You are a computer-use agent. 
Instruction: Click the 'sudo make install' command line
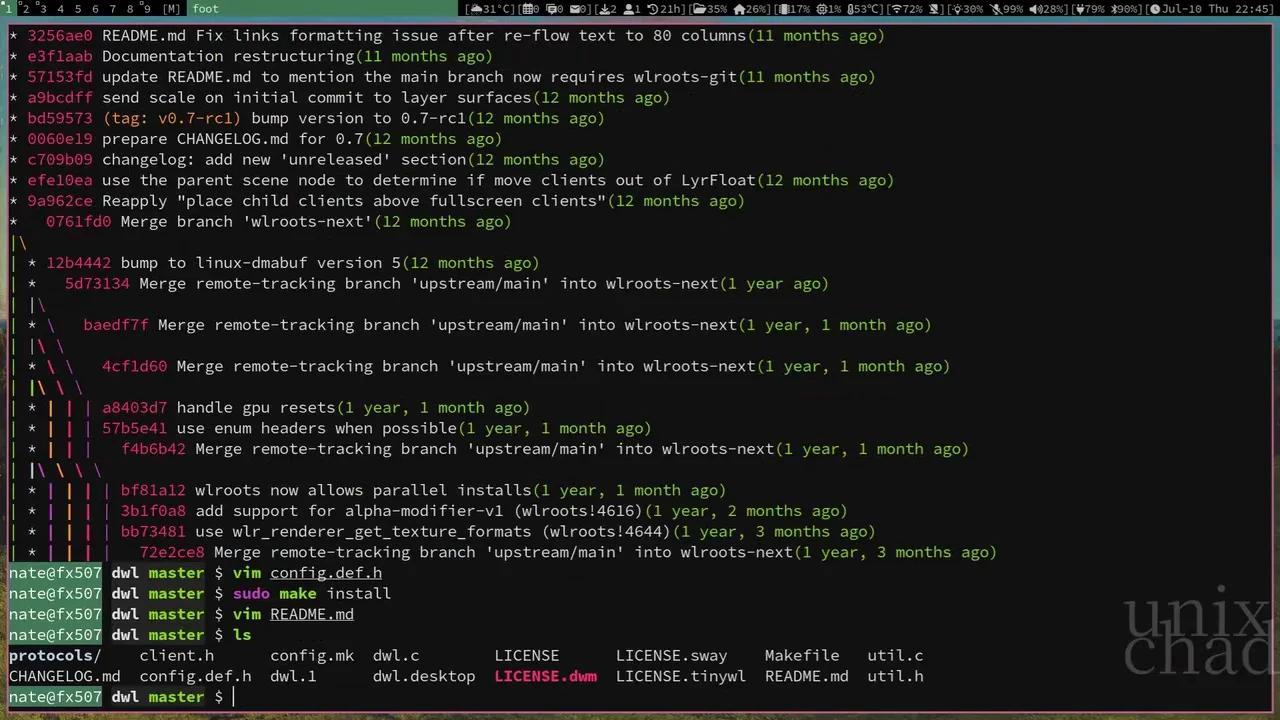[x=312, y=594]
